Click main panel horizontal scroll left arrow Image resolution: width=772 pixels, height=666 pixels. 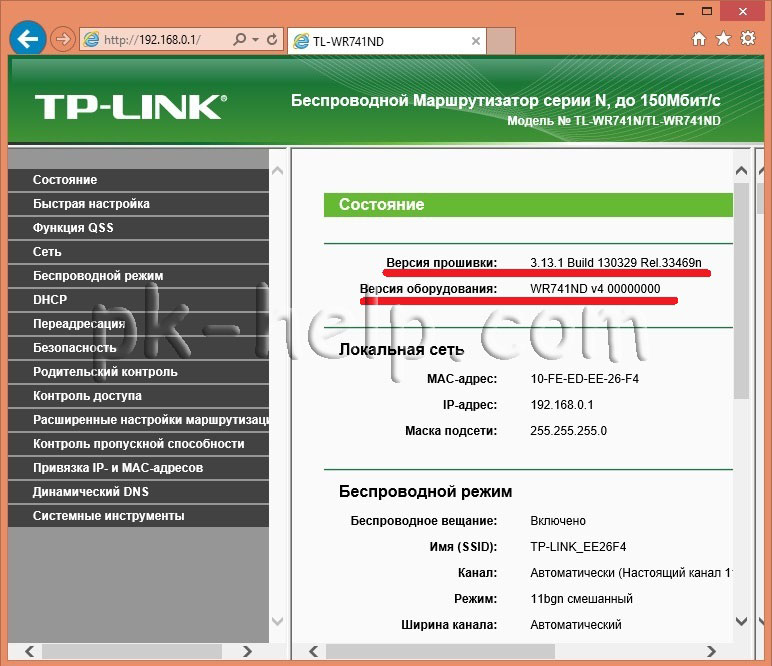(314, 651)
